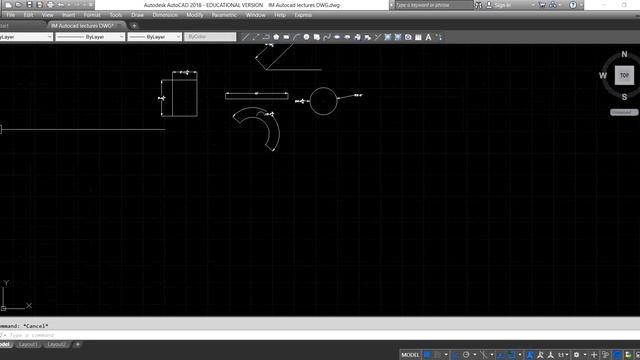
Task: Select the Circle tool
Action: (307, 37)
